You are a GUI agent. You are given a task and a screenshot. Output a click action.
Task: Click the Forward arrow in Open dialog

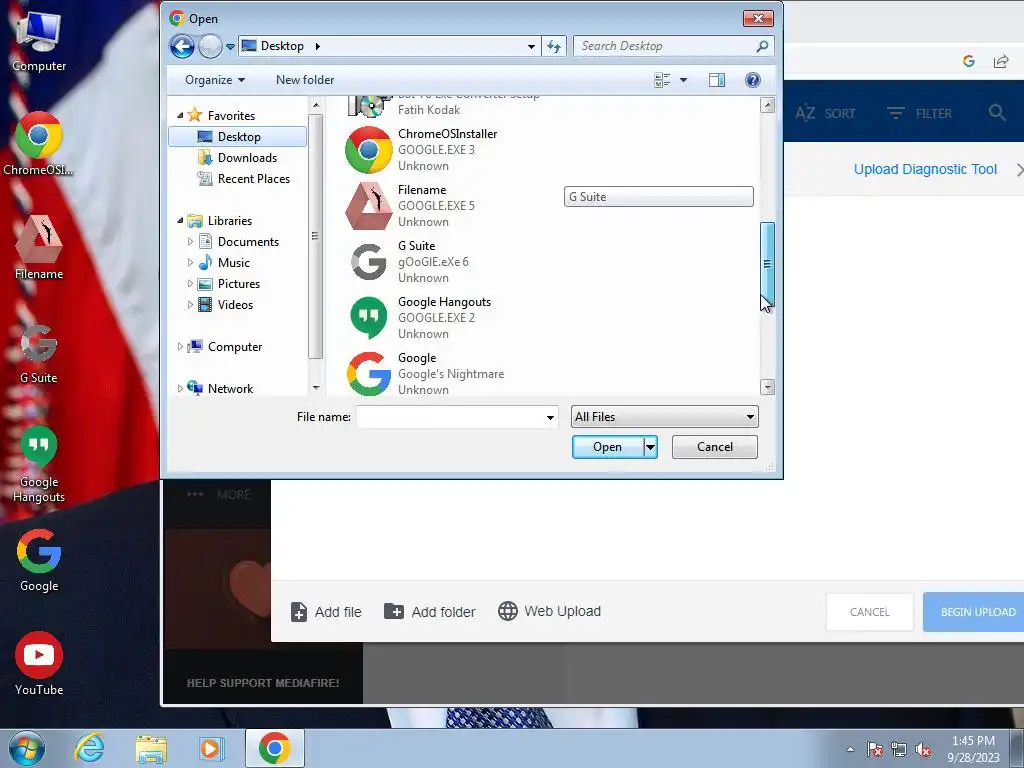point(210,46)
